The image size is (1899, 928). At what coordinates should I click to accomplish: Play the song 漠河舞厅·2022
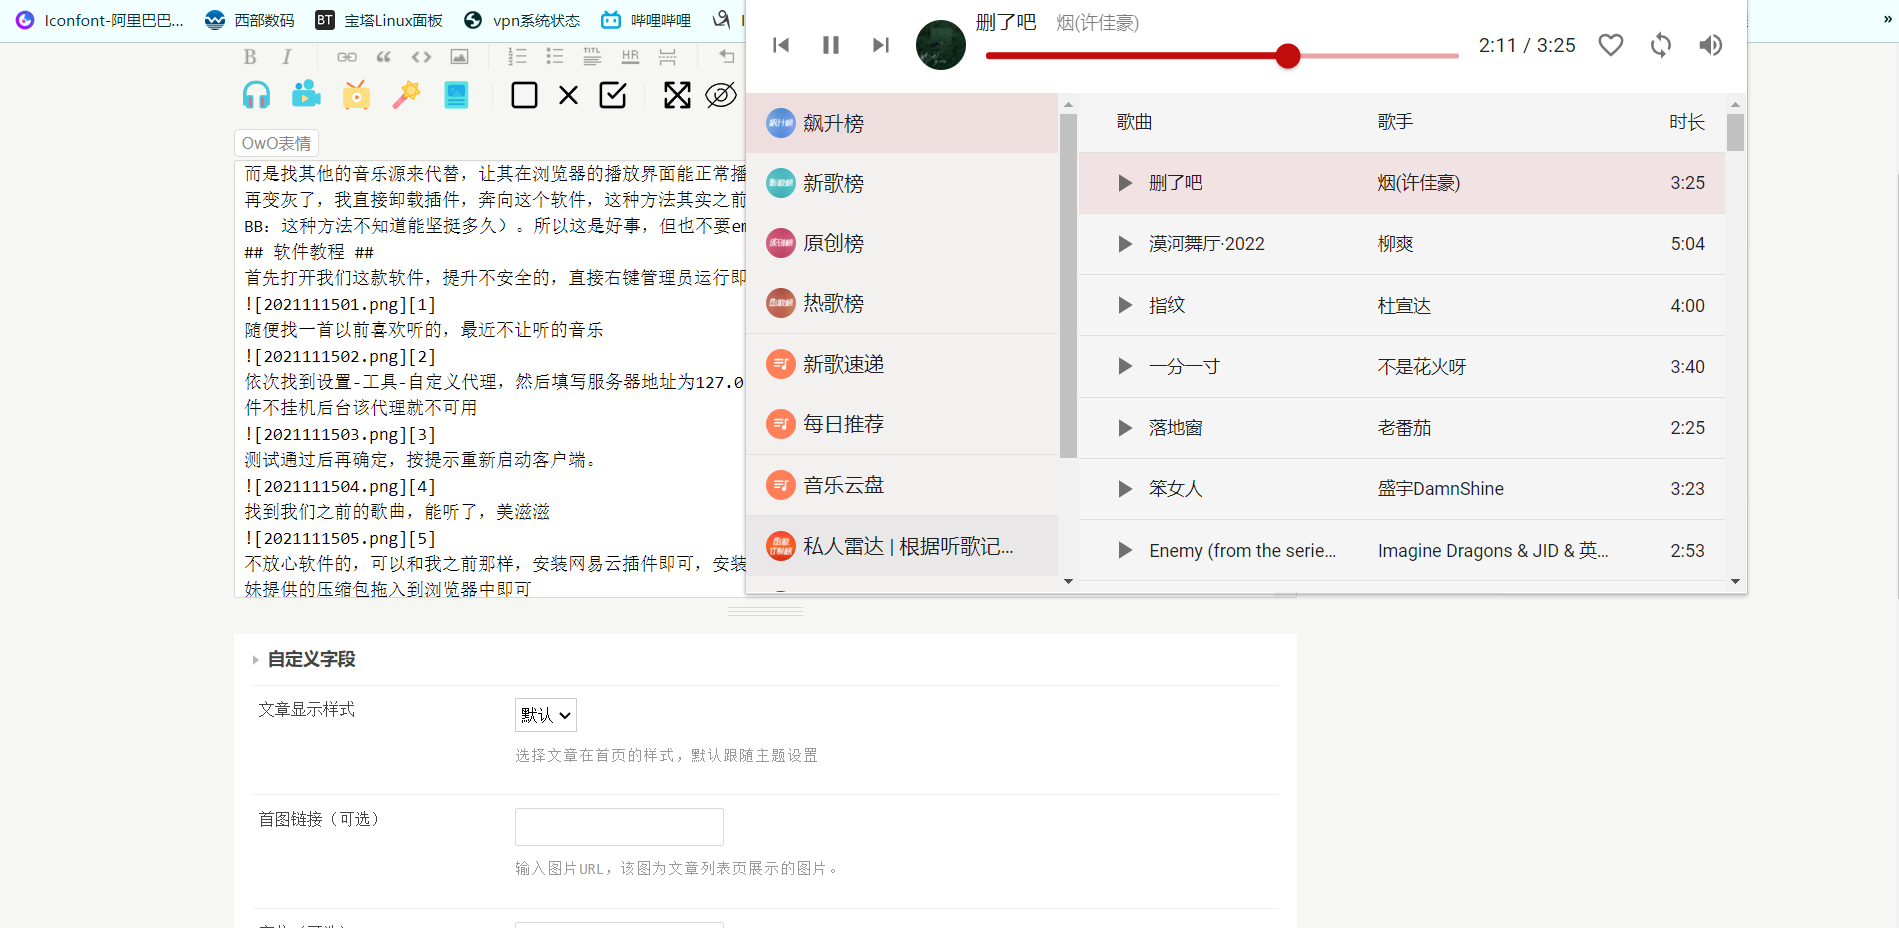tap(1125, 244)
